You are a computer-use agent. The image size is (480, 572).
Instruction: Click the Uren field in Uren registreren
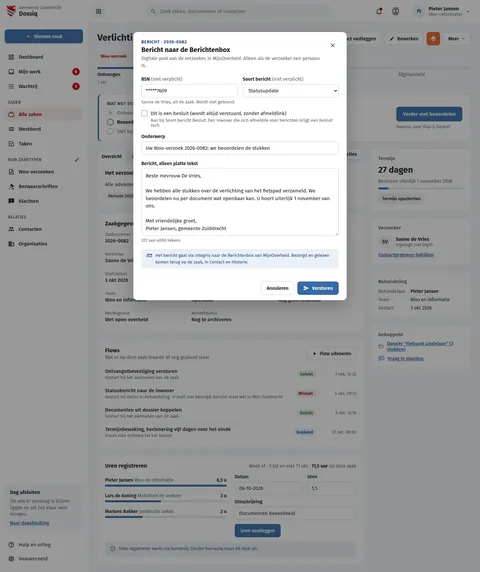tap(332, 488)
